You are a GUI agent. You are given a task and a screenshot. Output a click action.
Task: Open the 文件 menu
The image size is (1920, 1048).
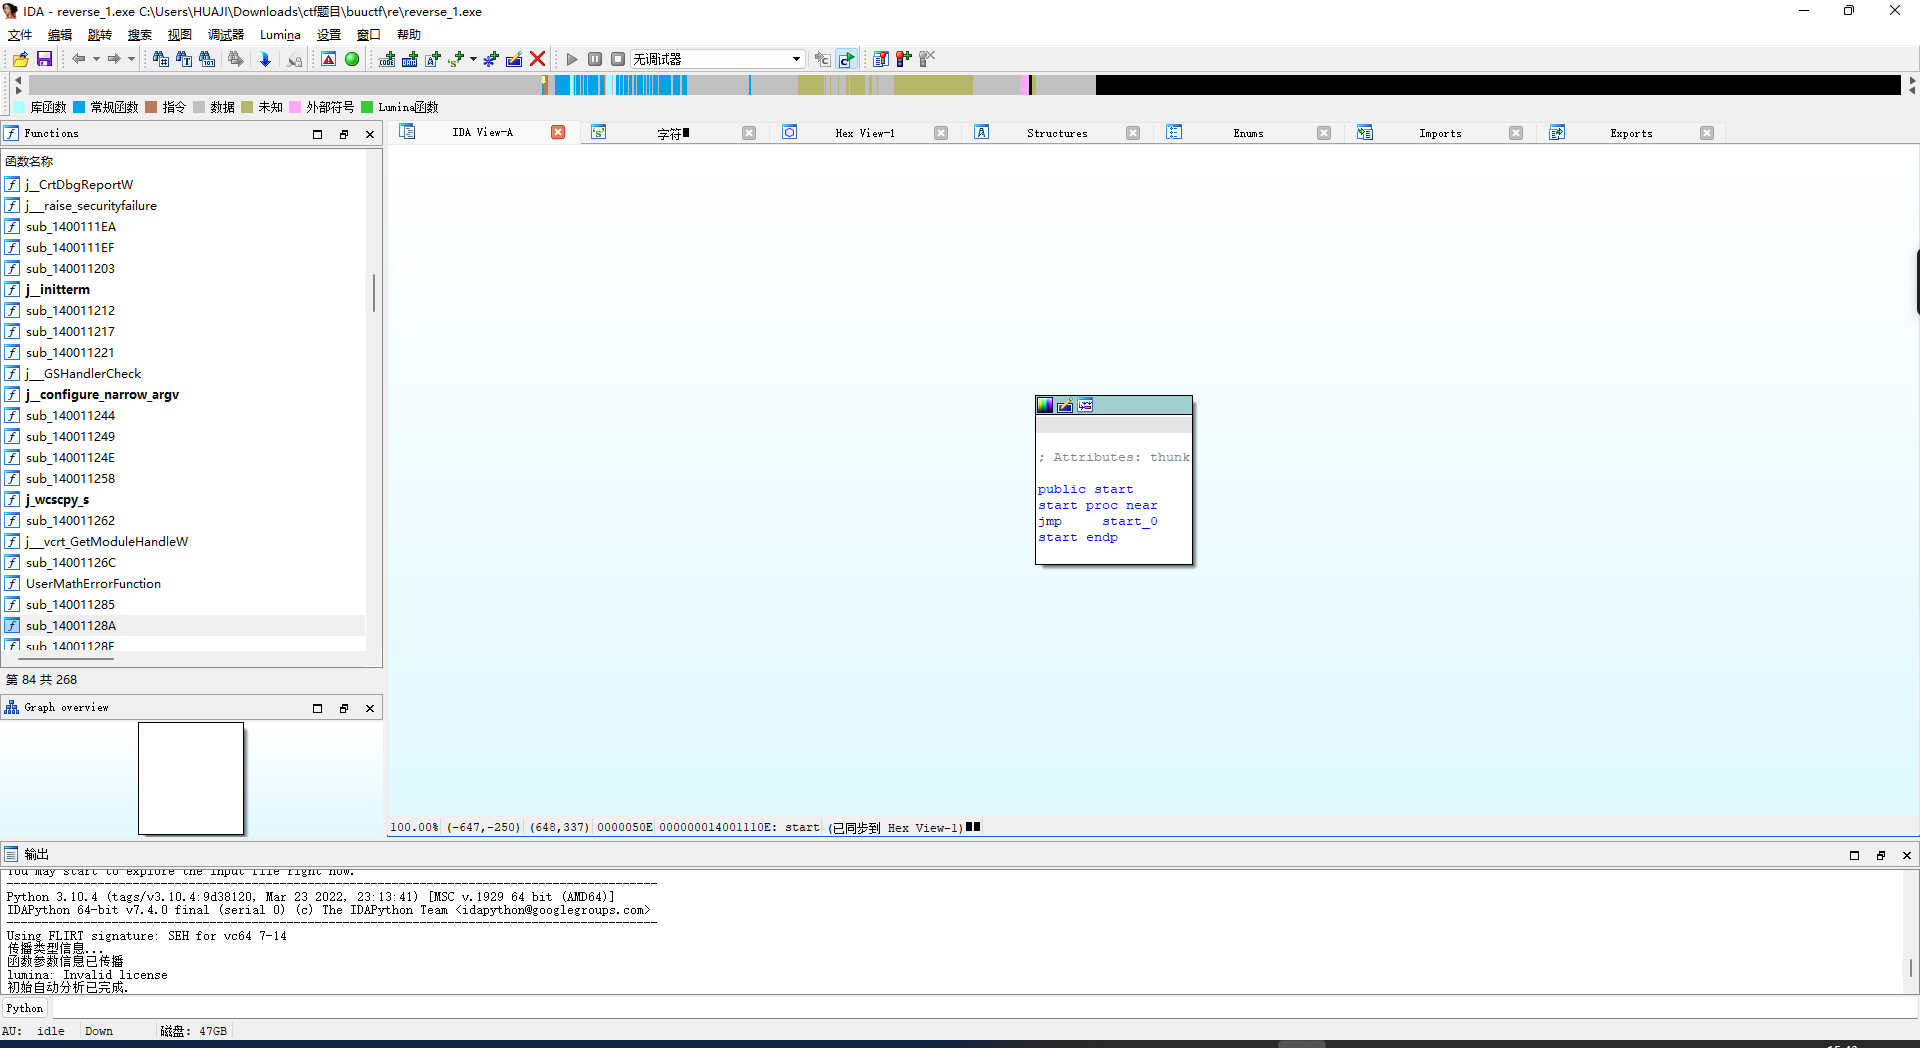pos(20,35)
